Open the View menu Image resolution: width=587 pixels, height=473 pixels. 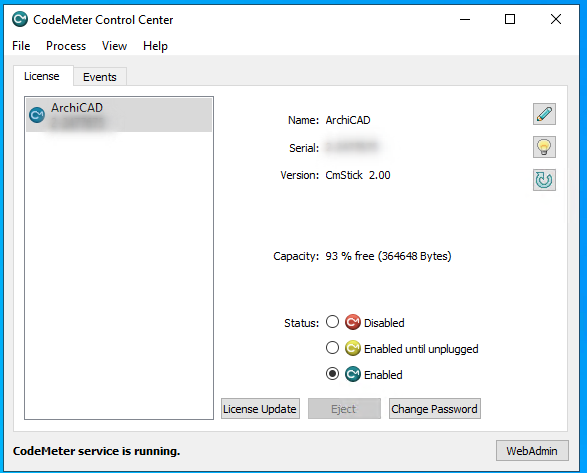click(x=114, y=46)
